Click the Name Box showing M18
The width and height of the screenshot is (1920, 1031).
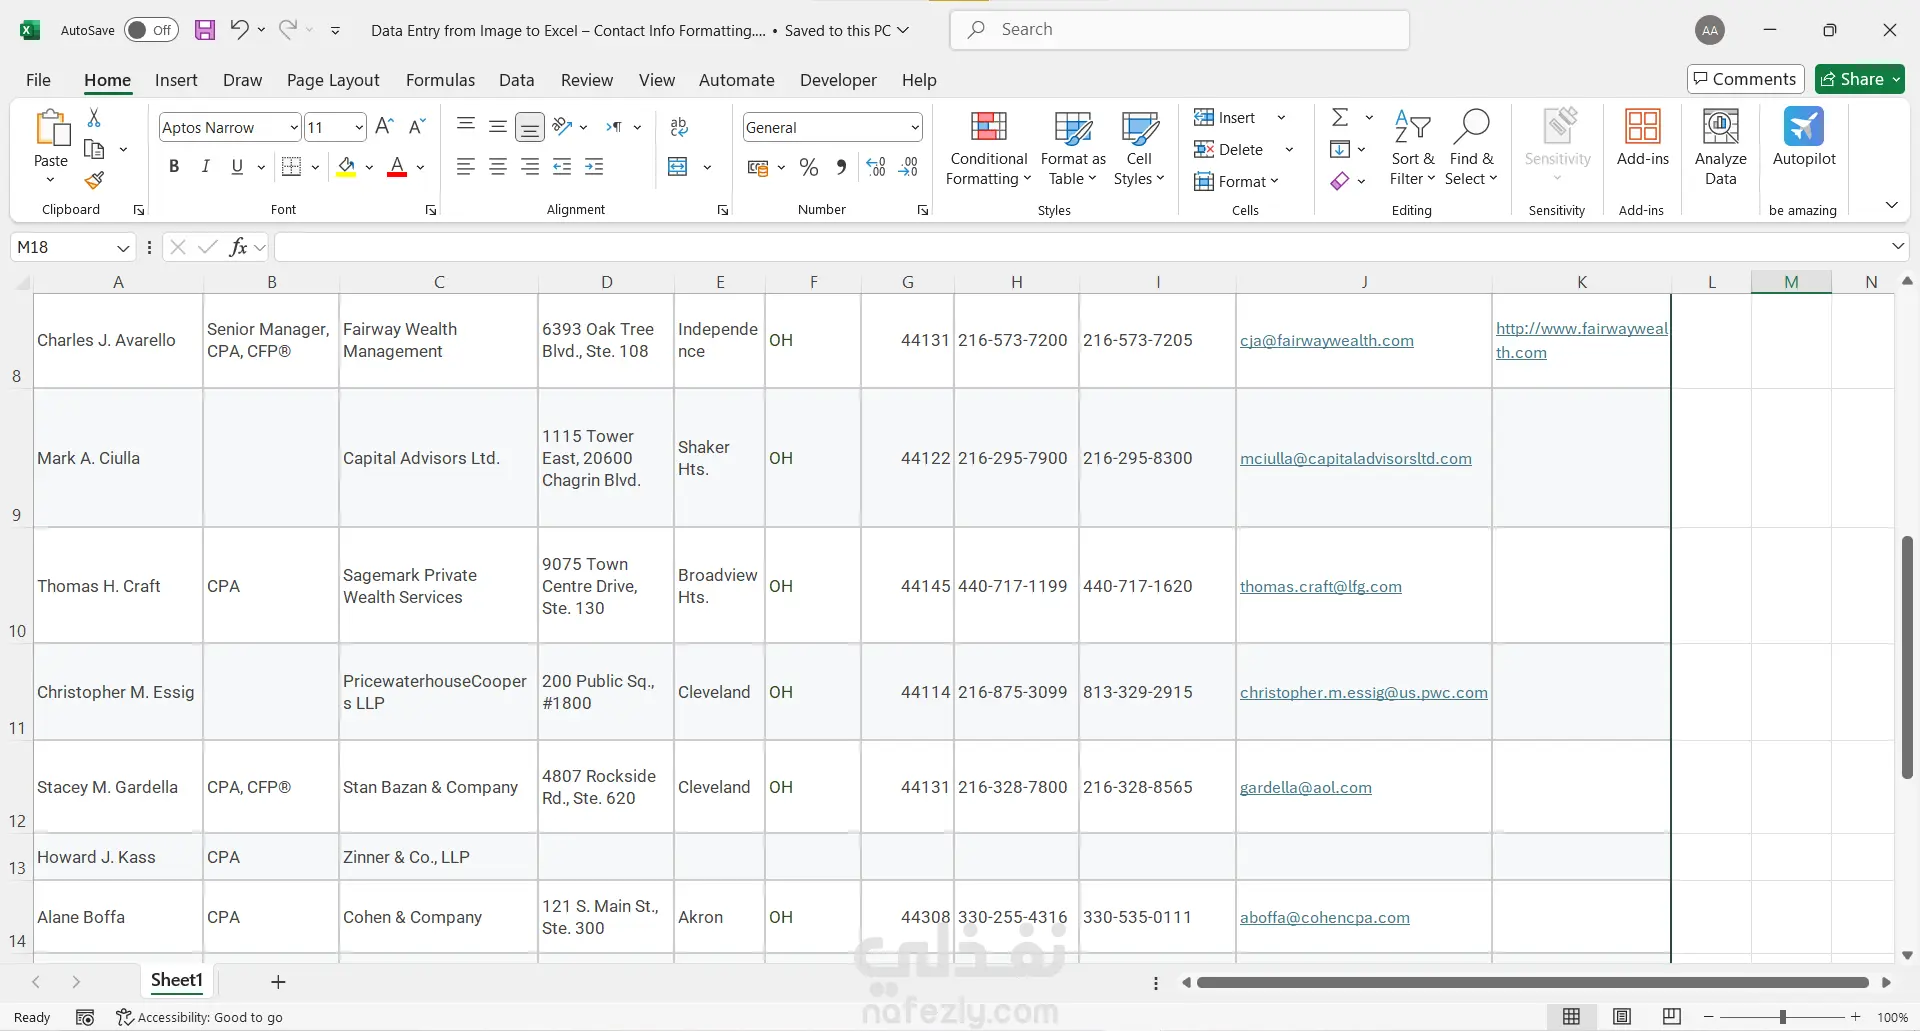[x=62, y=247]
